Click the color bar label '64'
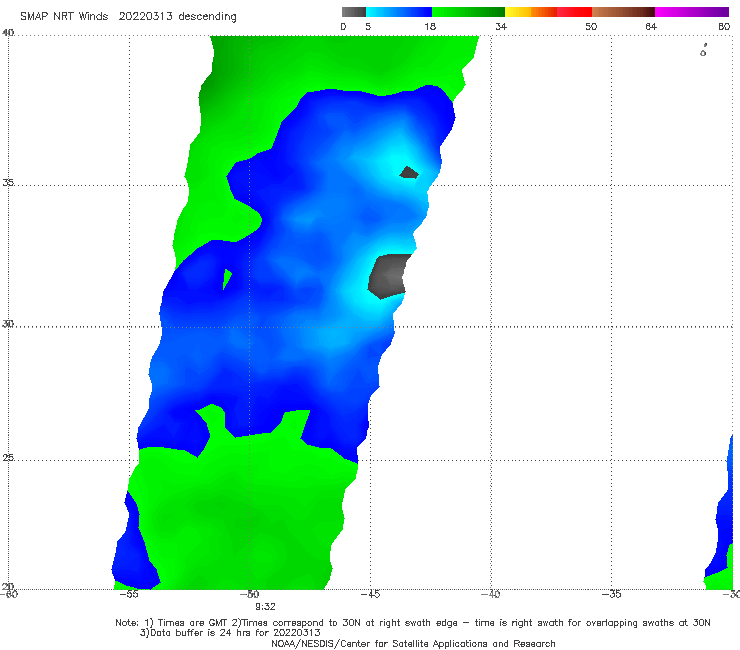Screen dimensions: 740x650 [651, 27]
